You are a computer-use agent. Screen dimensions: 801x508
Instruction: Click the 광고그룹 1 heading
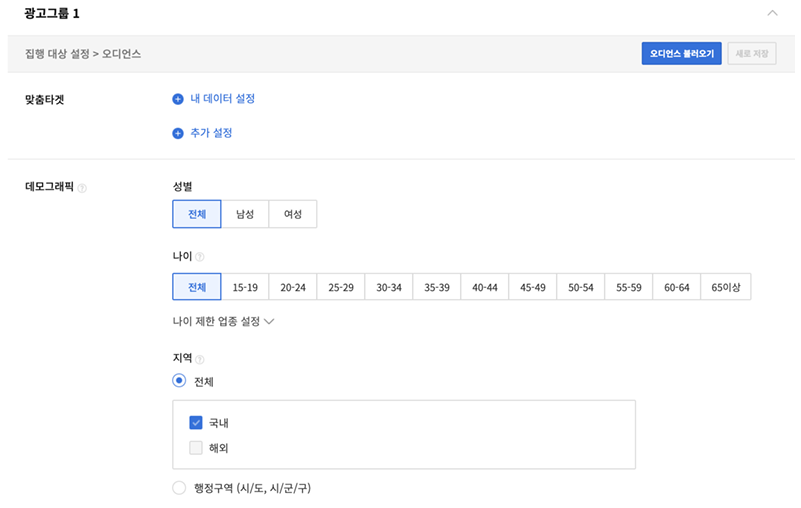(52, 13)
